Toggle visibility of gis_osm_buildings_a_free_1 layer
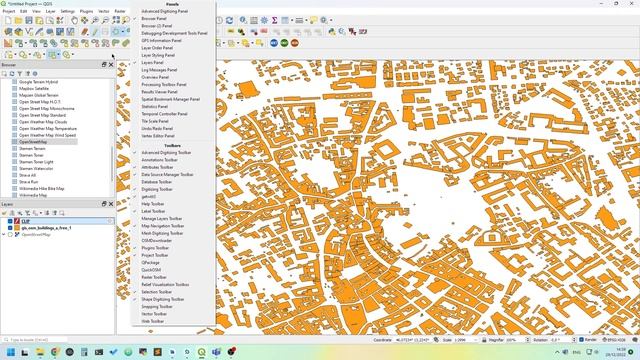 point(10,228)
